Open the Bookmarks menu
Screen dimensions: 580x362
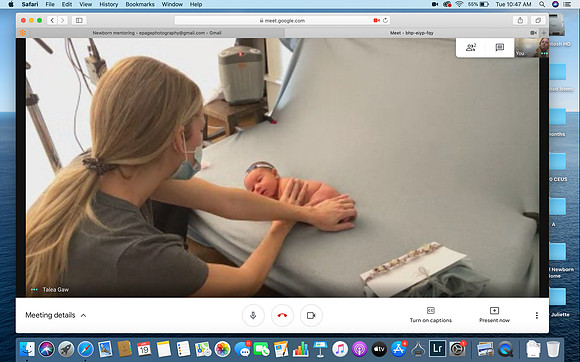[140, 4]
